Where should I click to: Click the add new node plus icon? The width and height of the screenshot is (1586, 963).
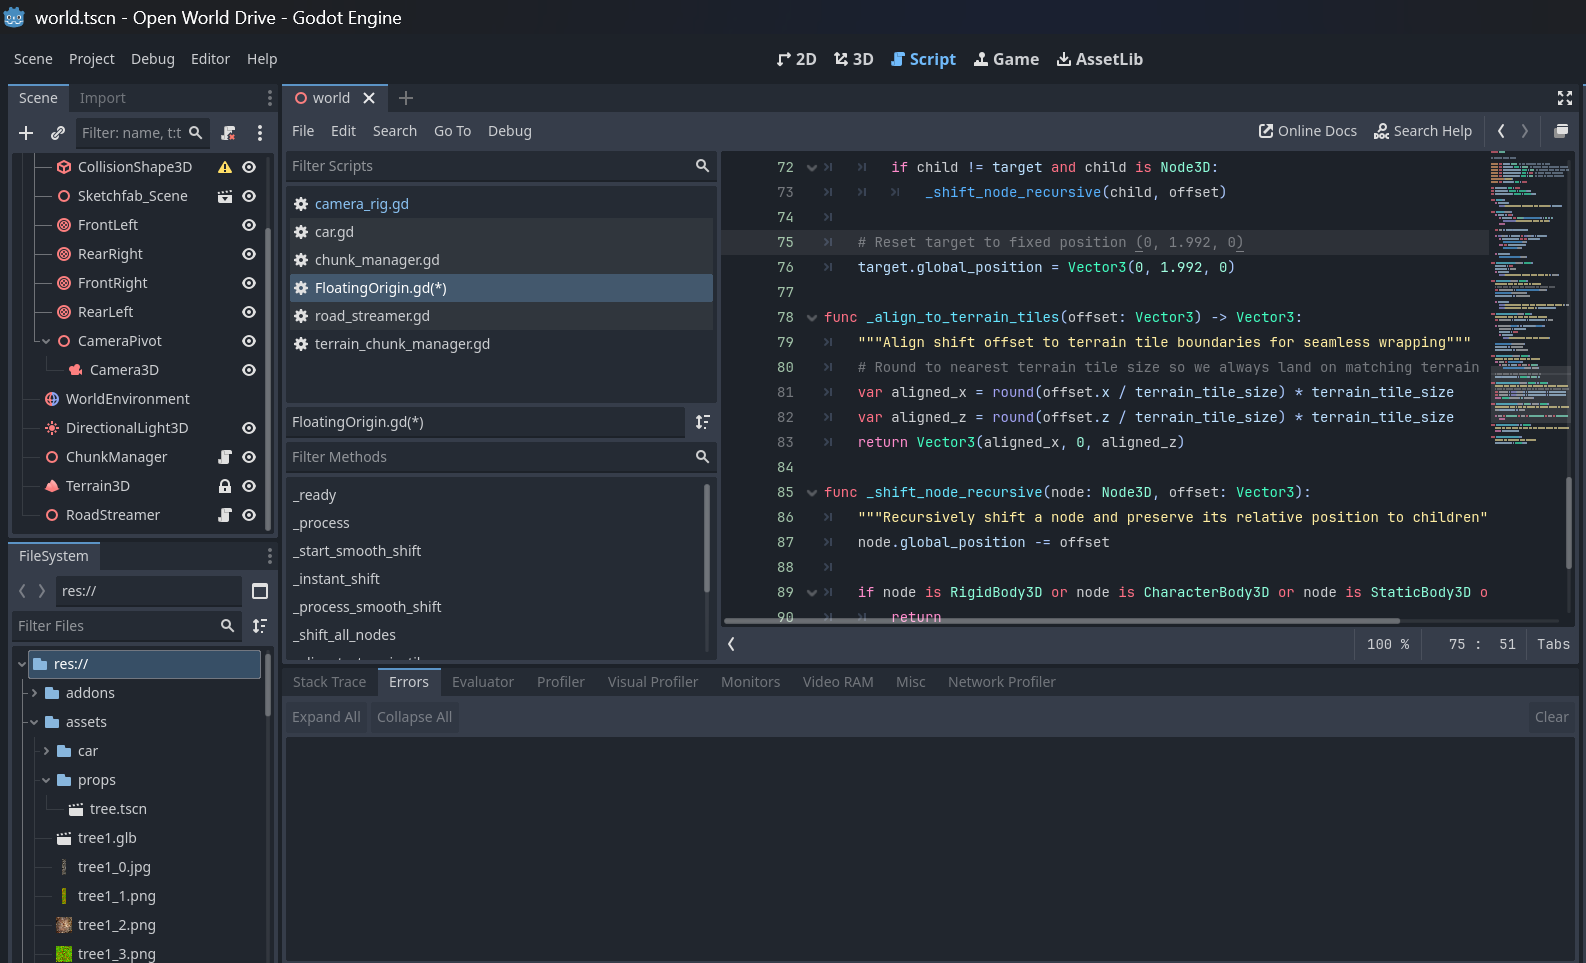click(x=26, y=133)
